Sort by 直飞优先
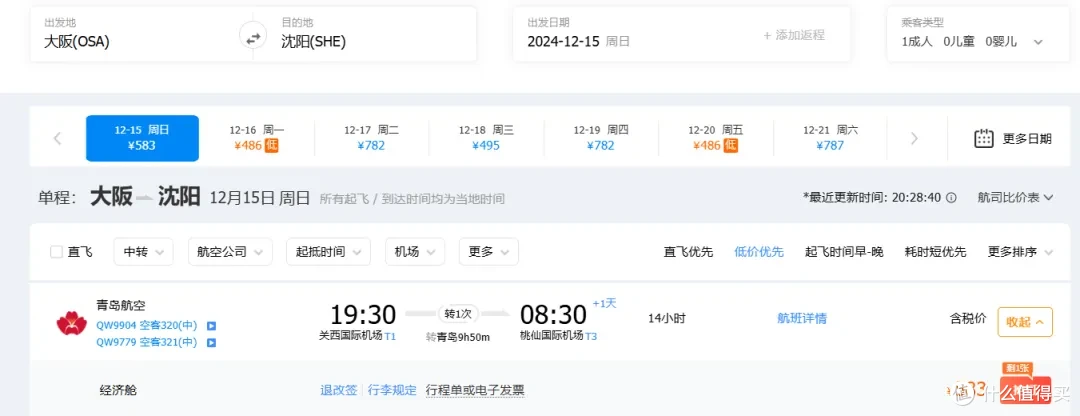 688,252
